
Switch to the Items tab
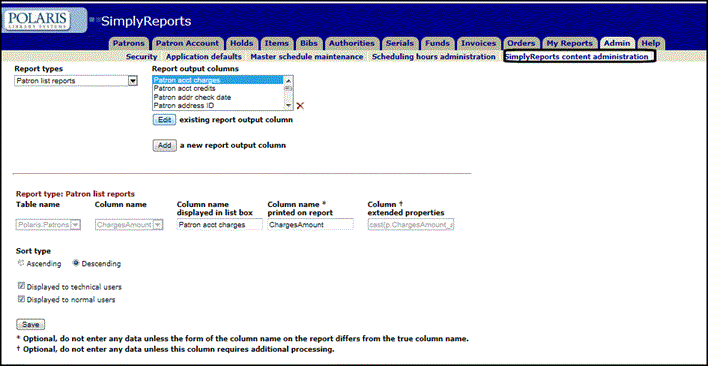[276, 43]
